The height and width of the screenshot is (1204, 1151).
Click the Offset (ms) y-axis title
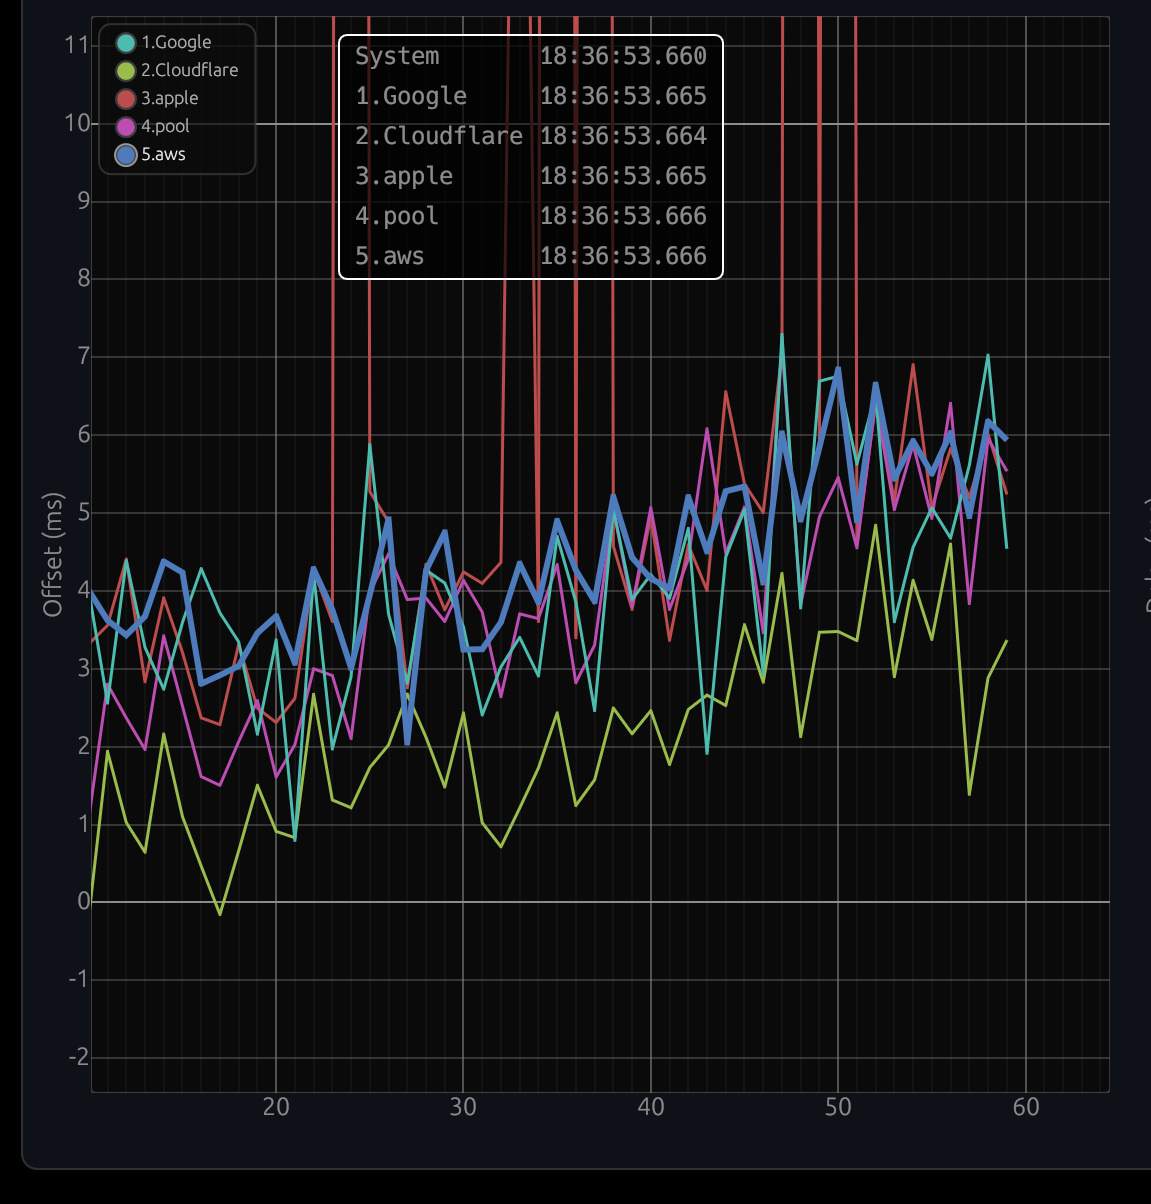(x=53, y=554)
